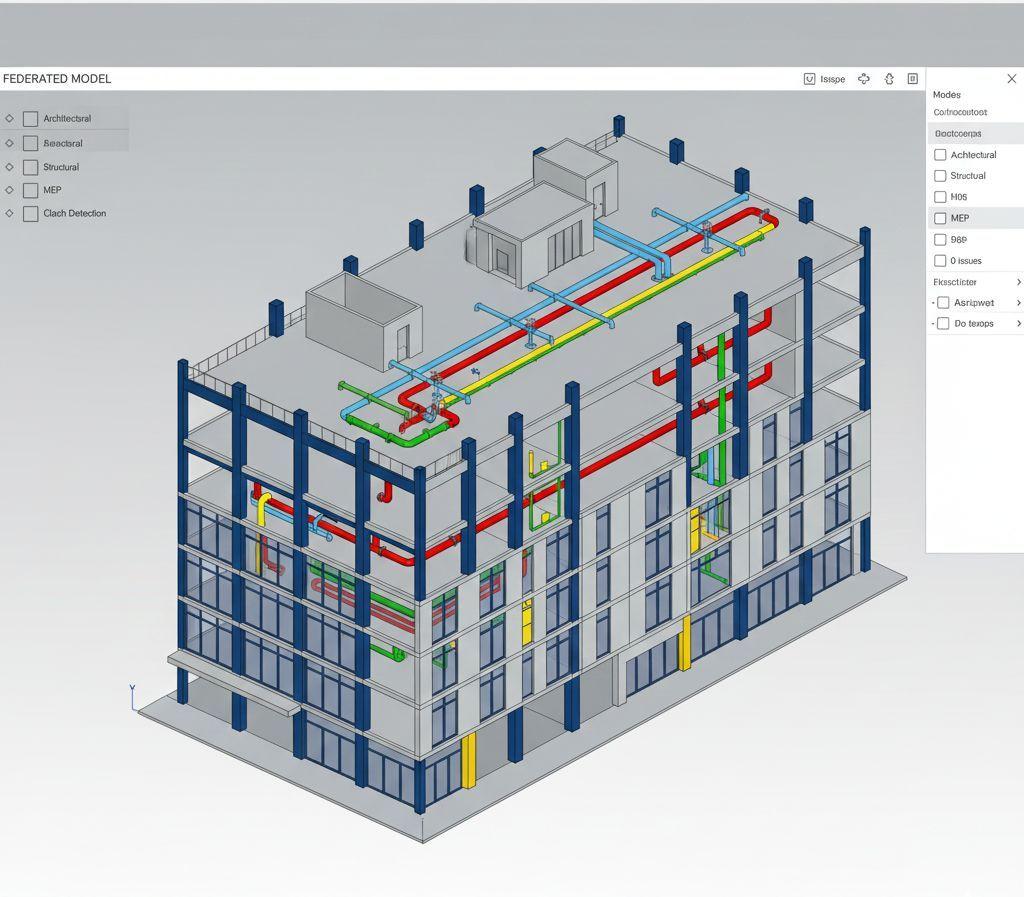Tick the Achtectural checkbox in Modes panel

[x=940, y=155]
